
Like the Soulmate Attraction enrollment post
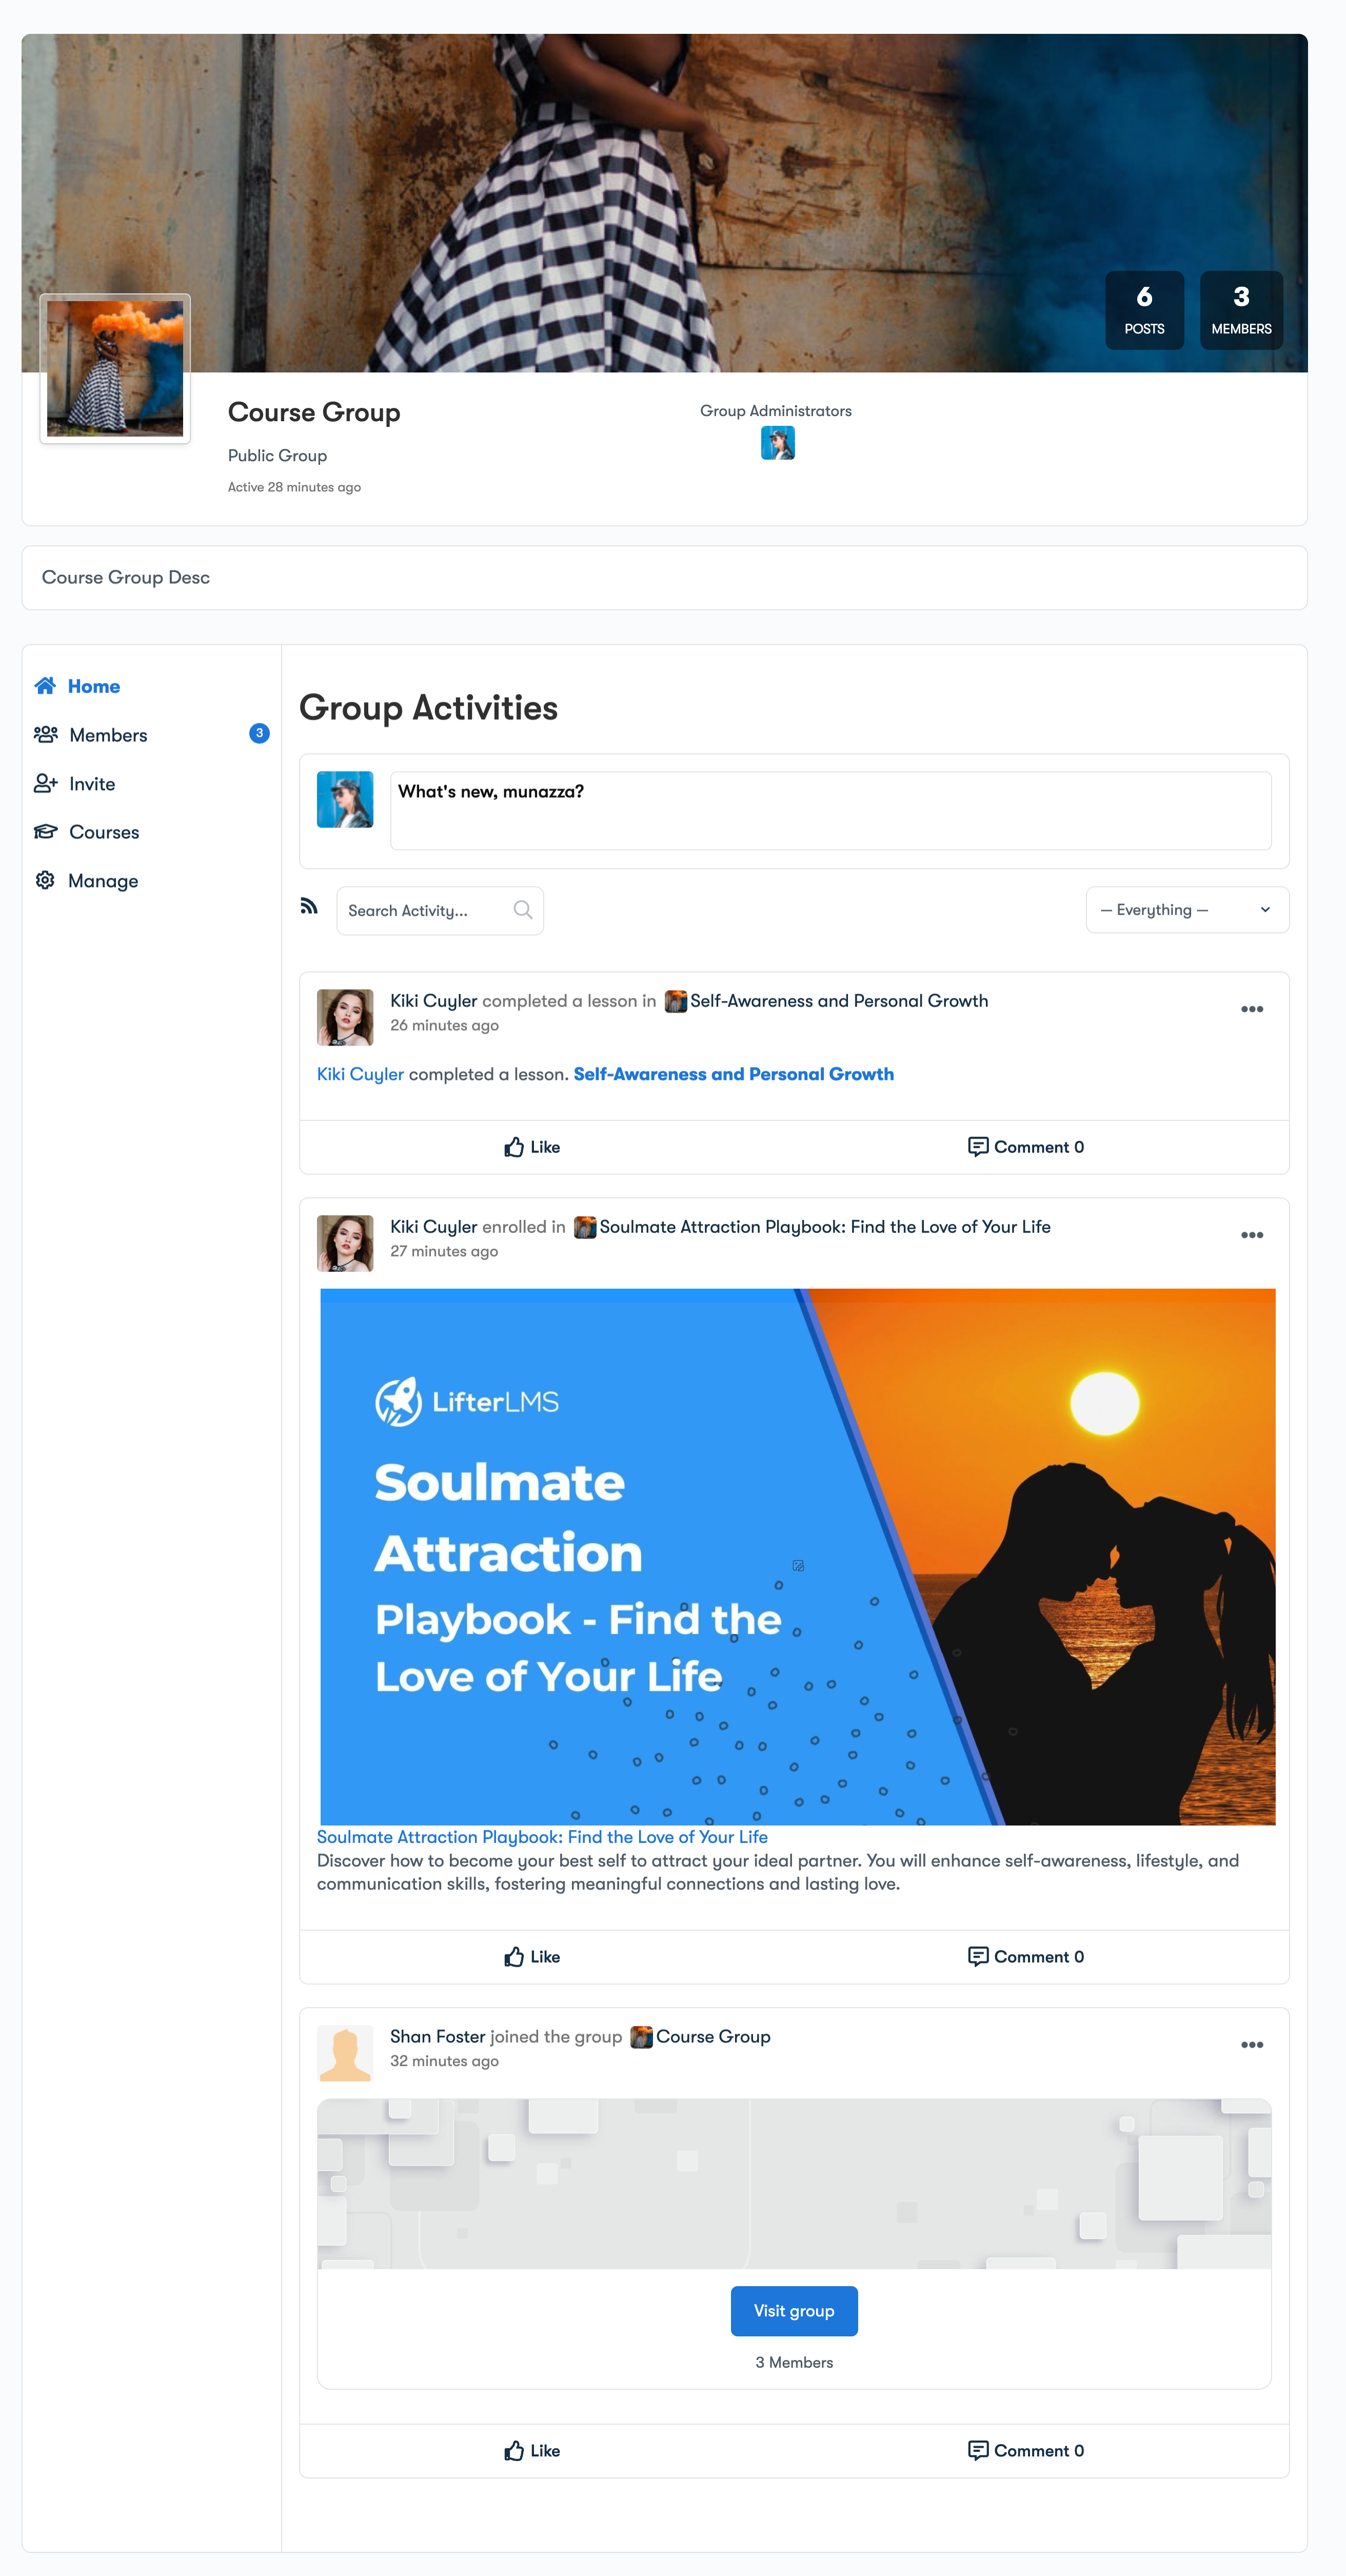pos(532,1957)
